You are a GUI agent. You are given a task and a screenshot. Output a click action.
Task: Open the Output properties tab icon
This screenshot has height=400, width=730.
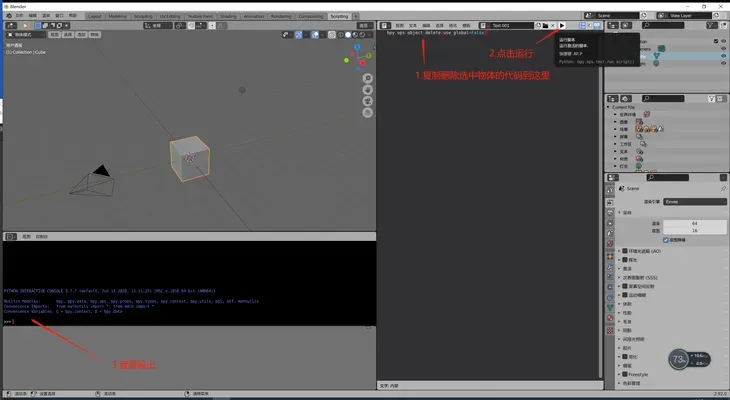pyautogui.click(x=610, y=213)
